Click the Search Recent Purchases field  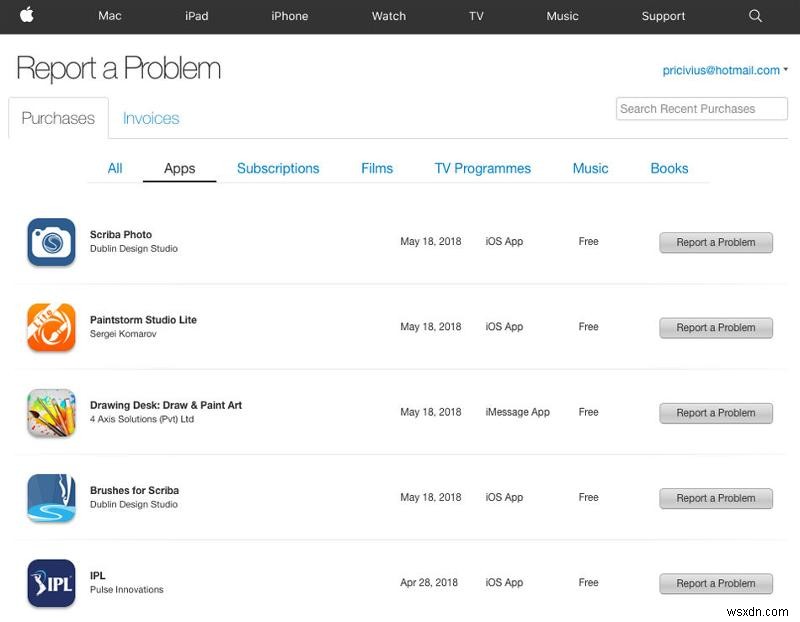pyautogui.click(x=701, y=108)
